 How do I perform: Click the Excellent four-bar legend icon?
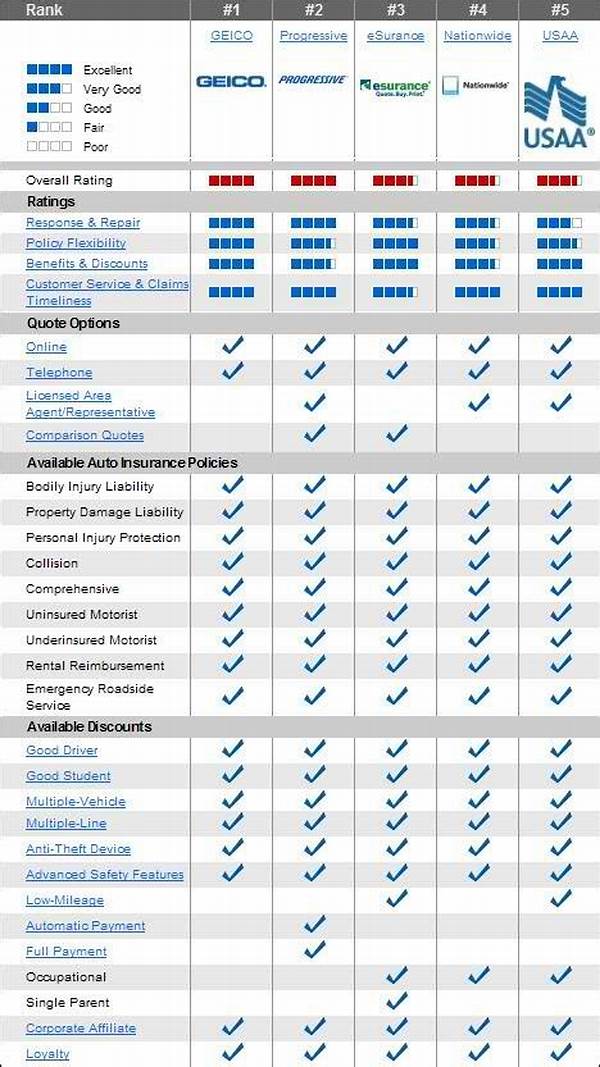49,70
